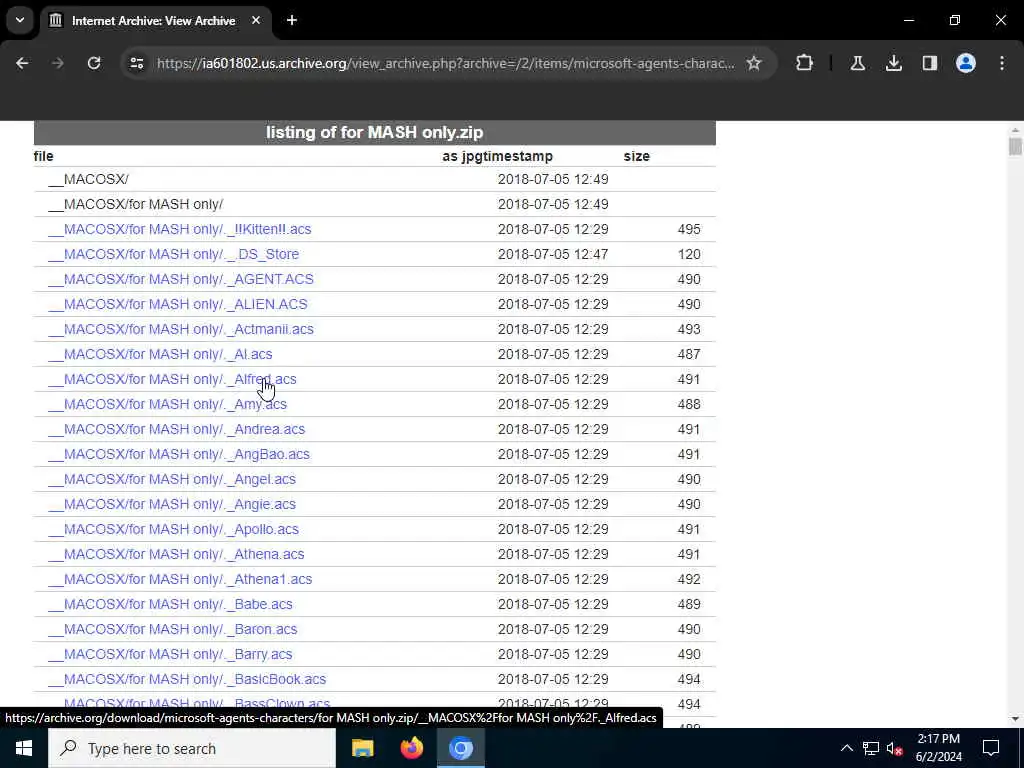Click size value 487 in _Al.acs row
This screenshot has width=1024, height=768.
click(x=688, y=354)
